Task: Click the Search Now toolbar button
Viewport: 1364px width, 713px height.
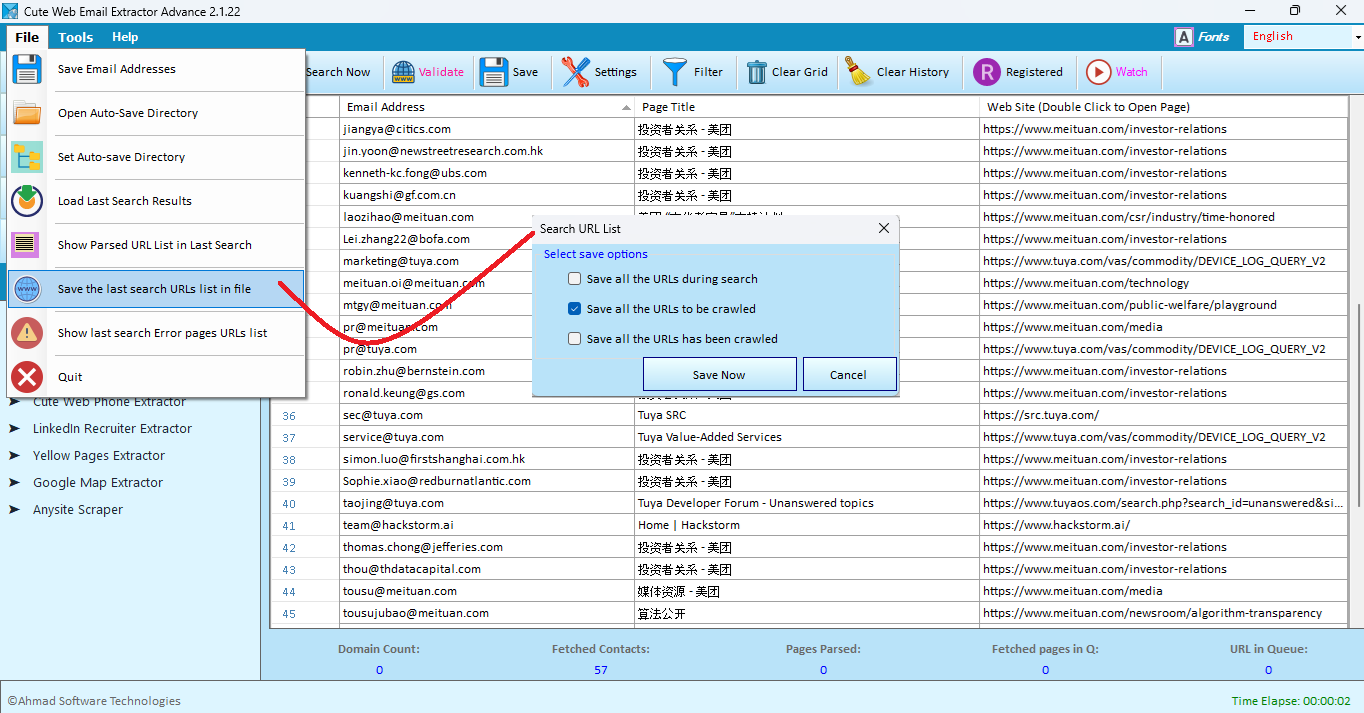Action: tap(338, 72)
